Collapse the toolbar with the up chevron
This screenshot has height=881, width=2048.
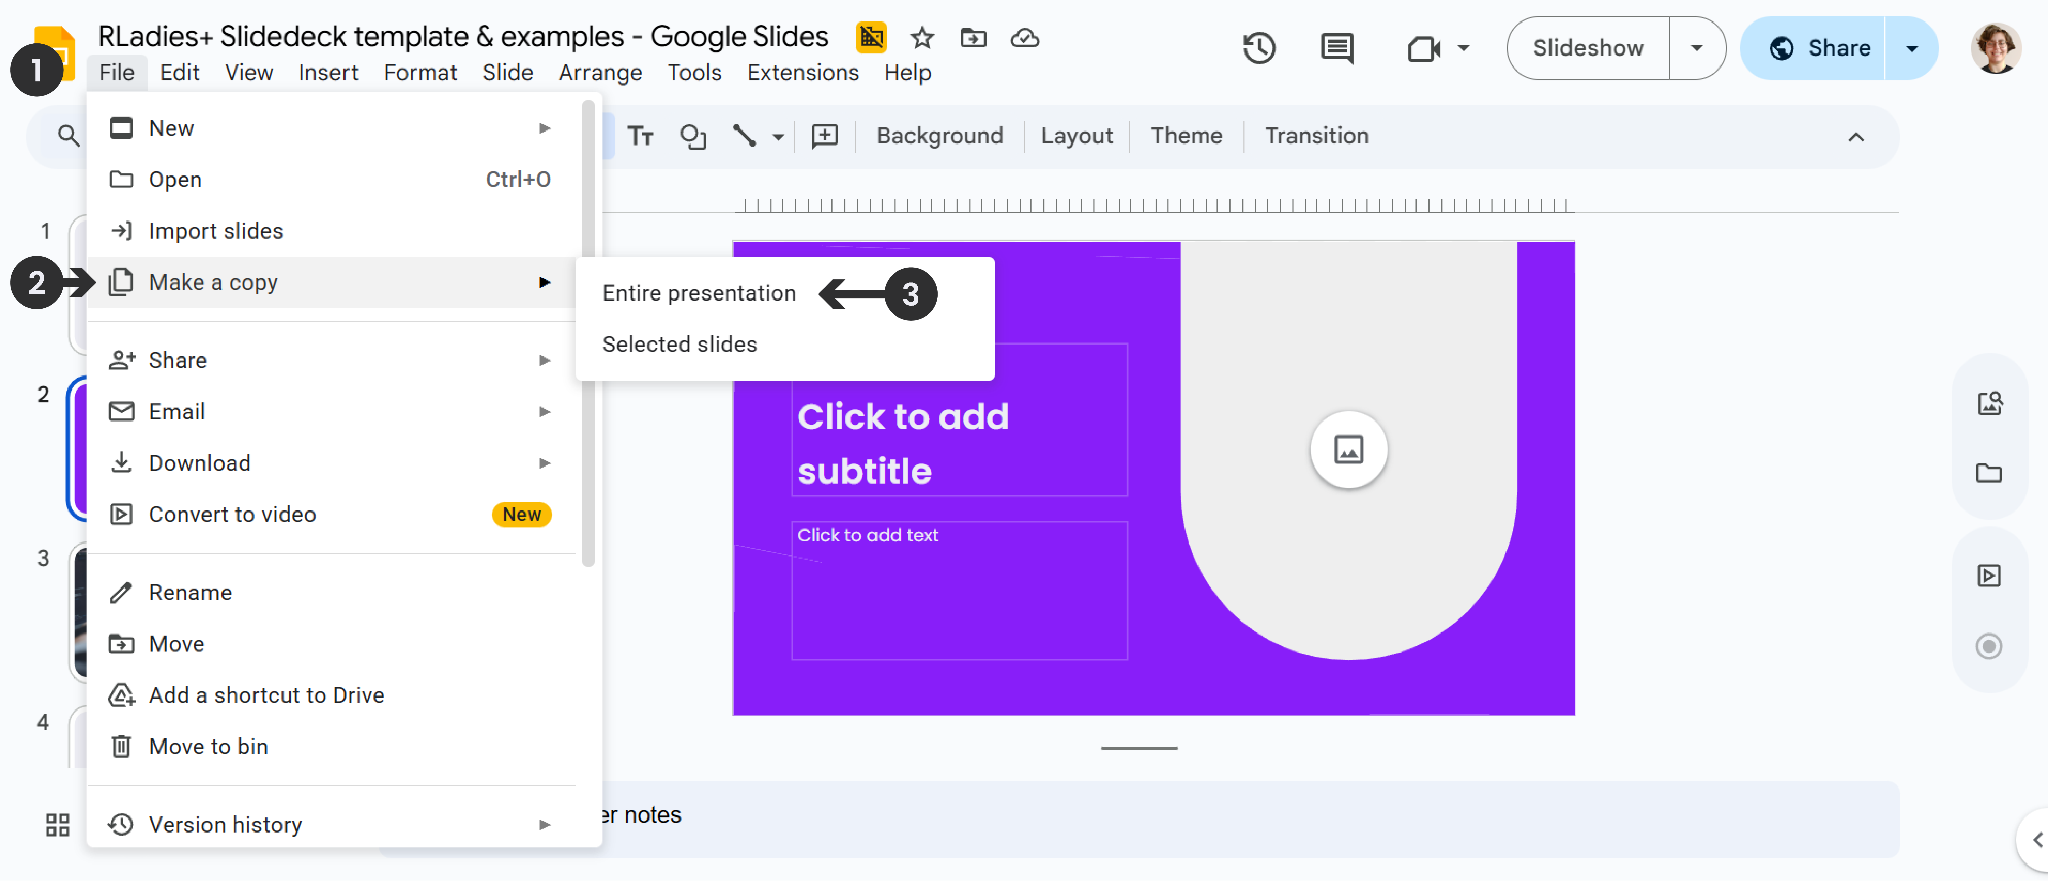pos(1856,137)
